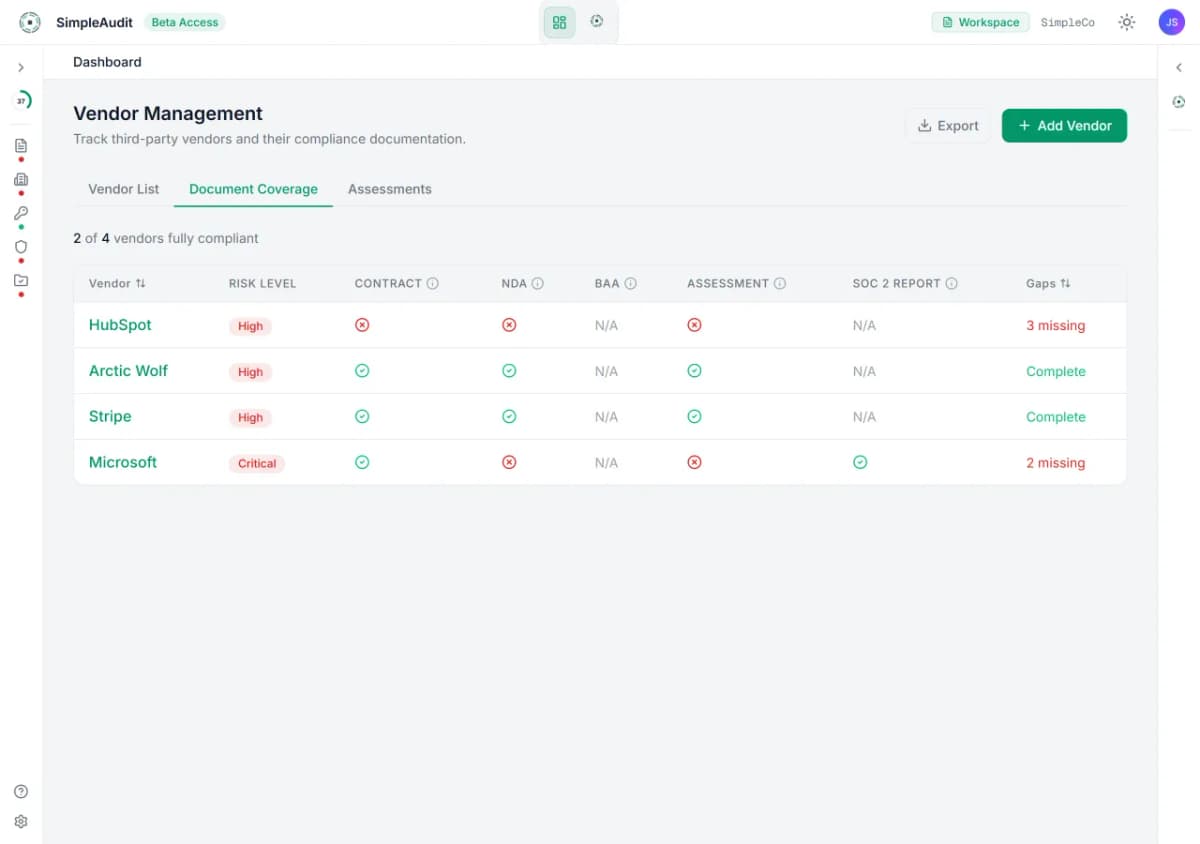Export the vendor data
Screen dimensions: 1200x844
(x=947, y=125)
